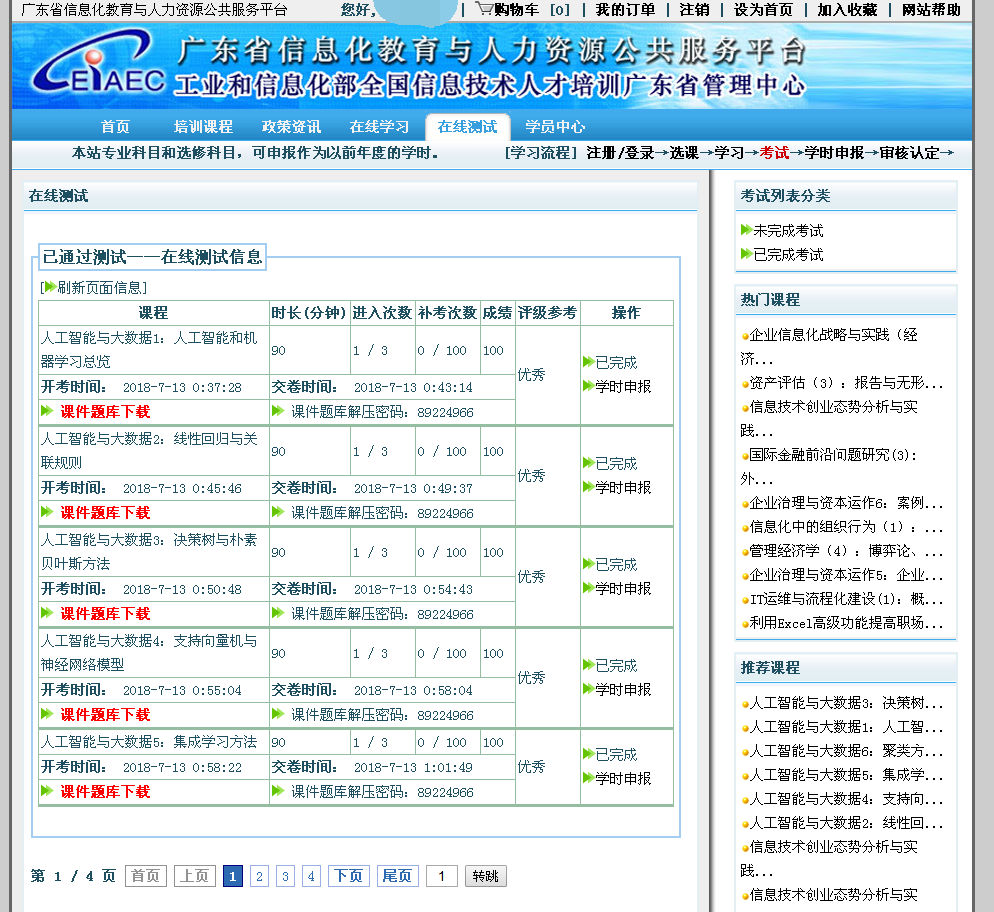Viewport: 994px width, 912px height.
Task: Click the shopping cart icon in top bar
Action: click(x=484, y=9)
